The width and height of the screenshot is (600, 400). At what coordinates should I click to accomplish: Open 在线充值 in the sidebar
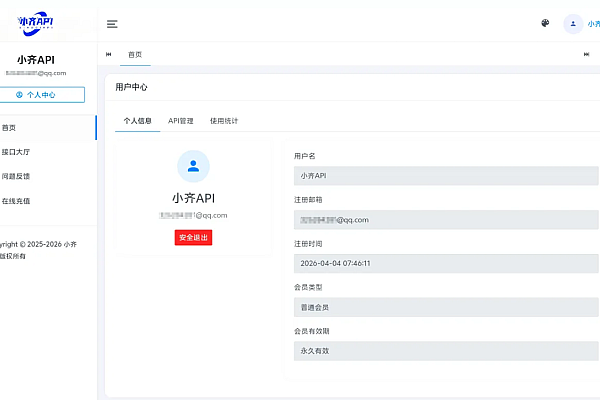(48, 201)
